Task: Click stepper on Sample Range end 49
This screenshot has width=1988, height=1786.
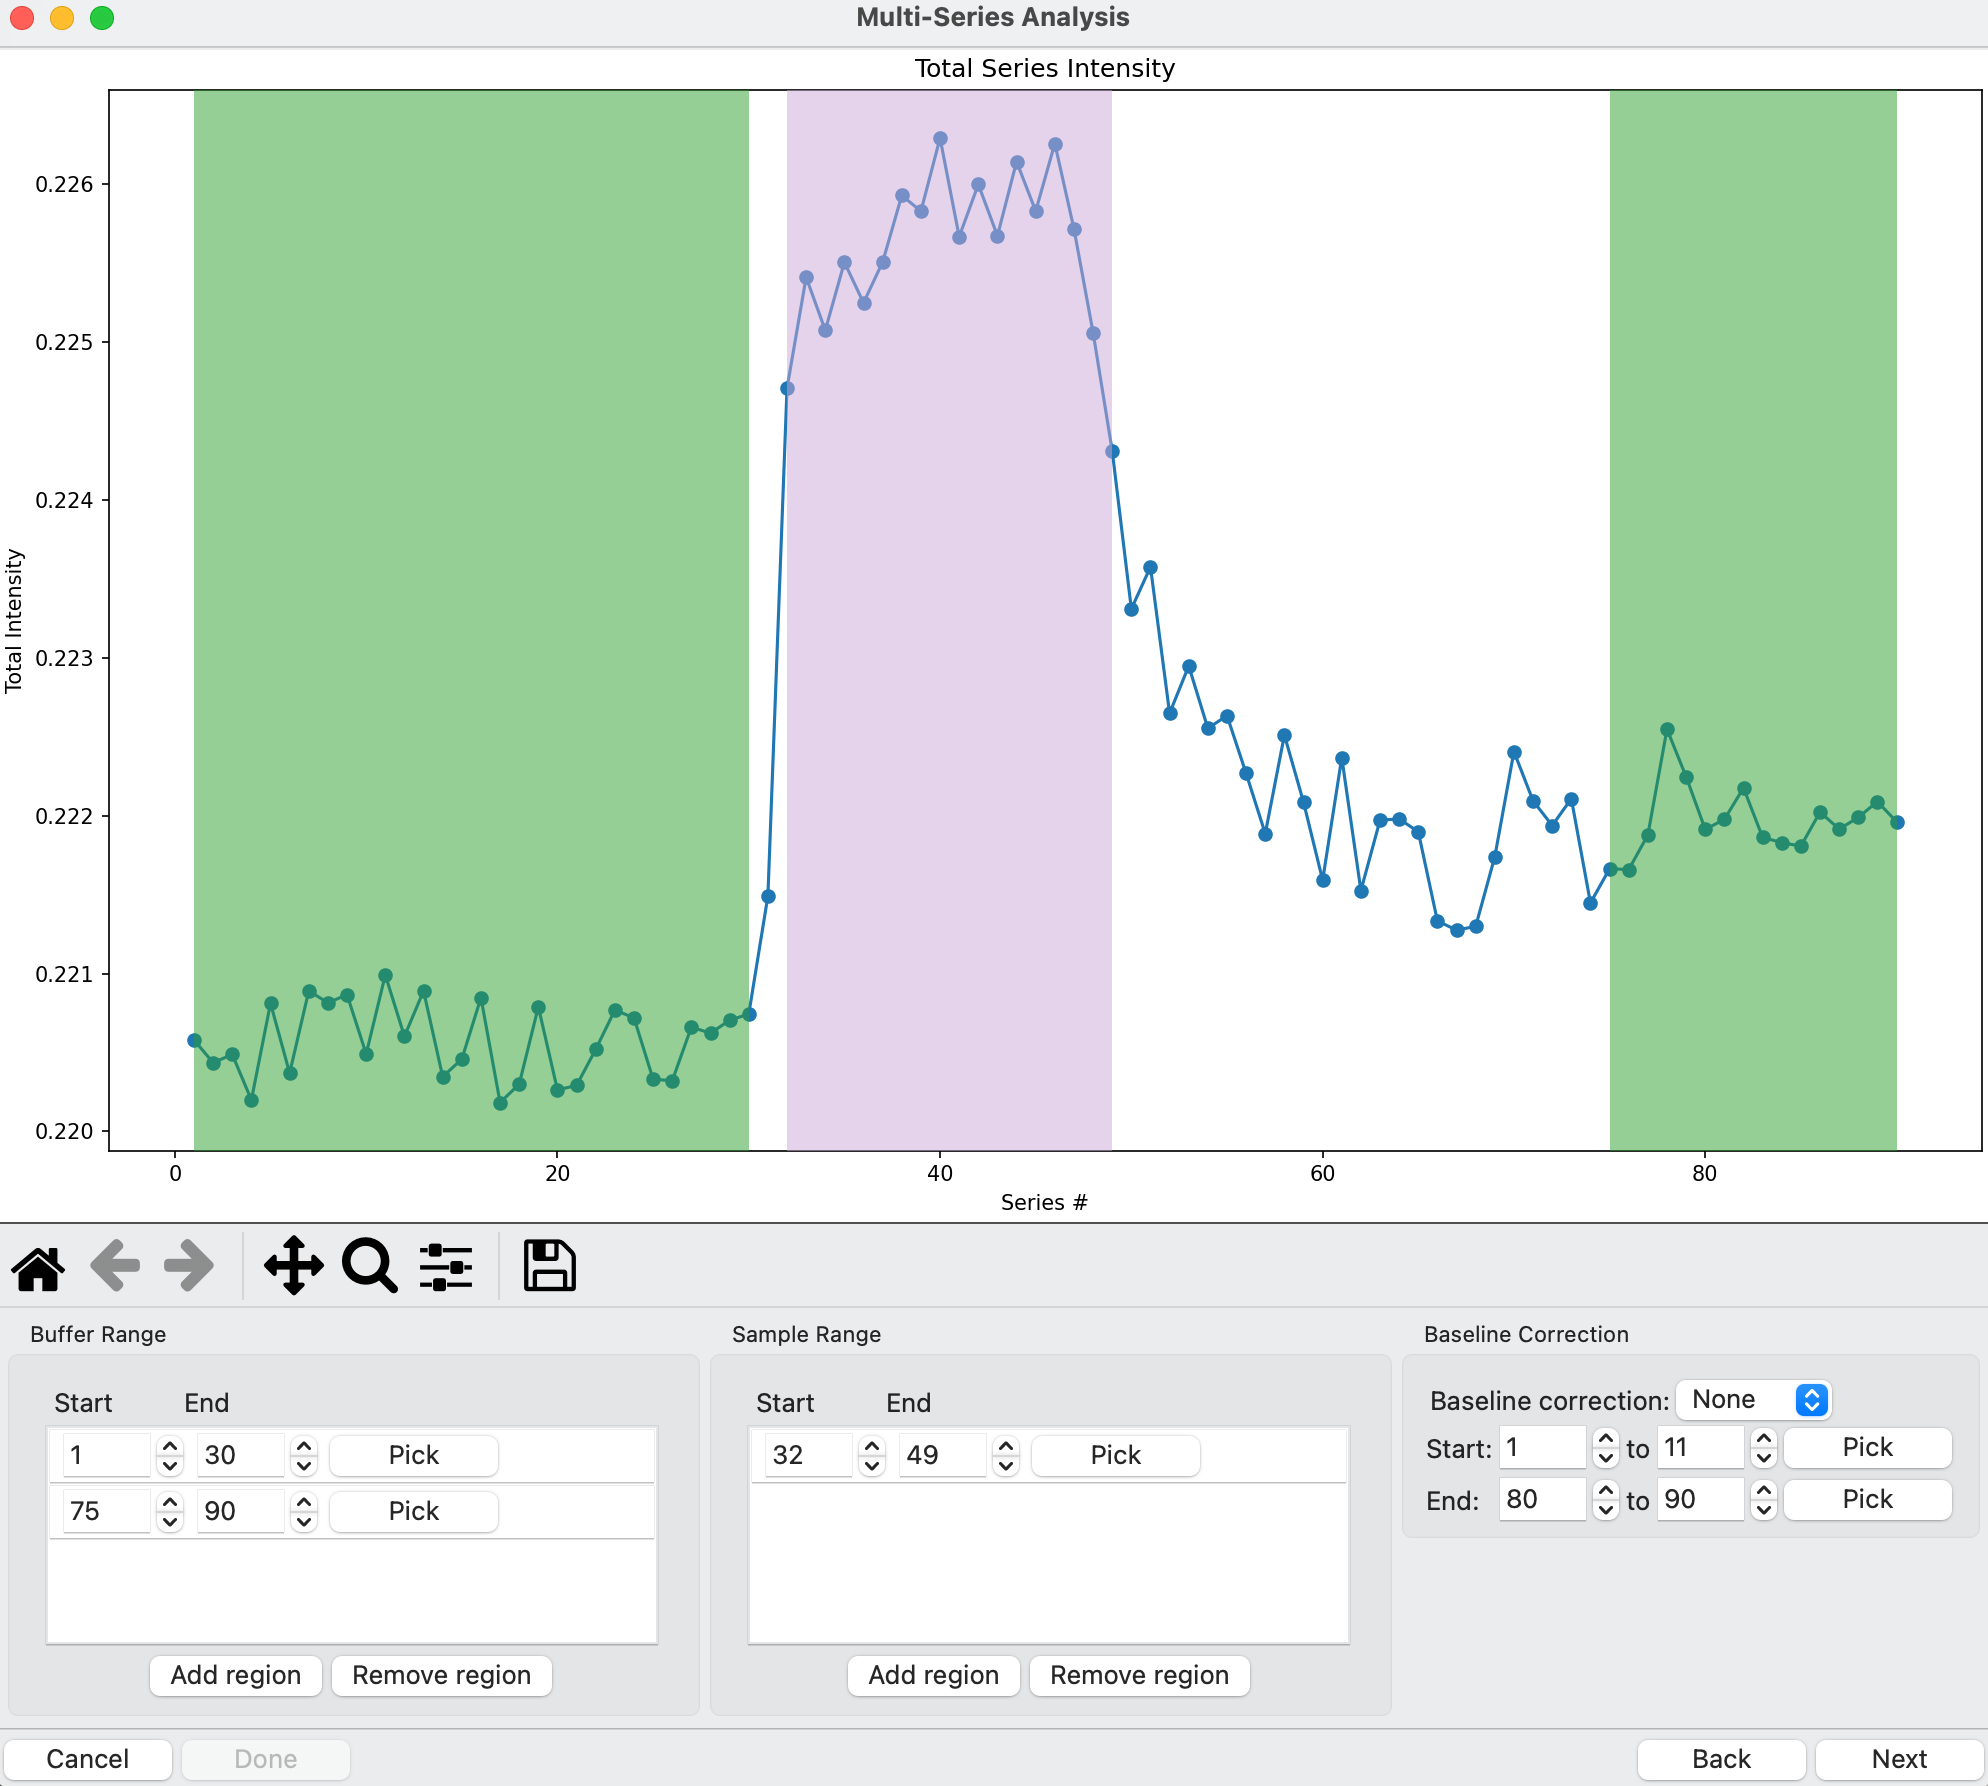Action: tap(1006, 1455)
